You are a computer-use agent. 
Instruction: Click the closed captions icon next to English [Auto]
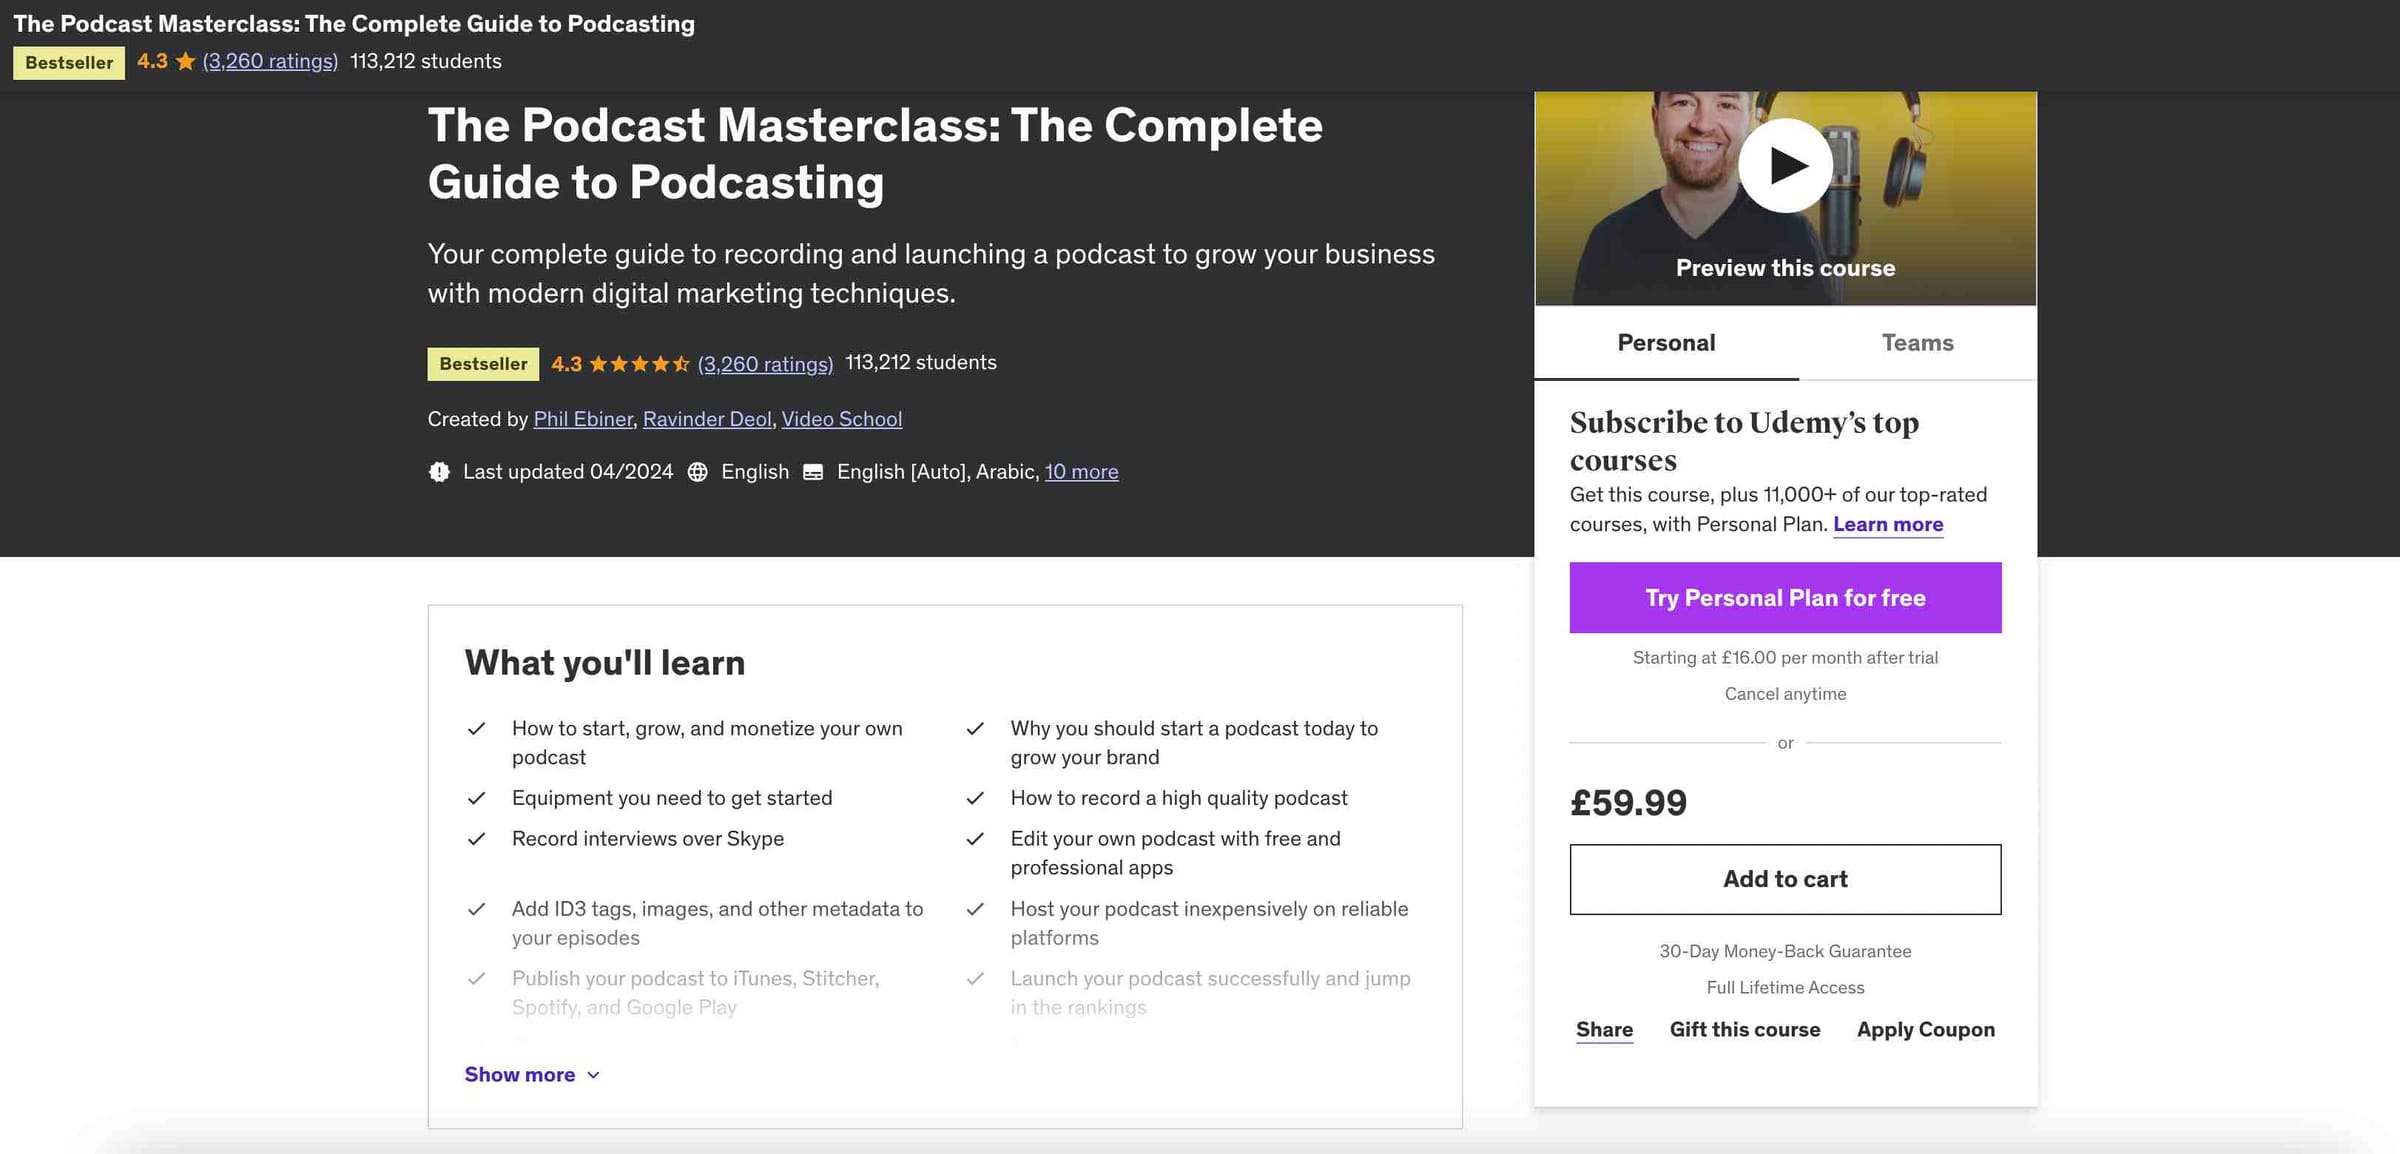click(x=812, y=471)
